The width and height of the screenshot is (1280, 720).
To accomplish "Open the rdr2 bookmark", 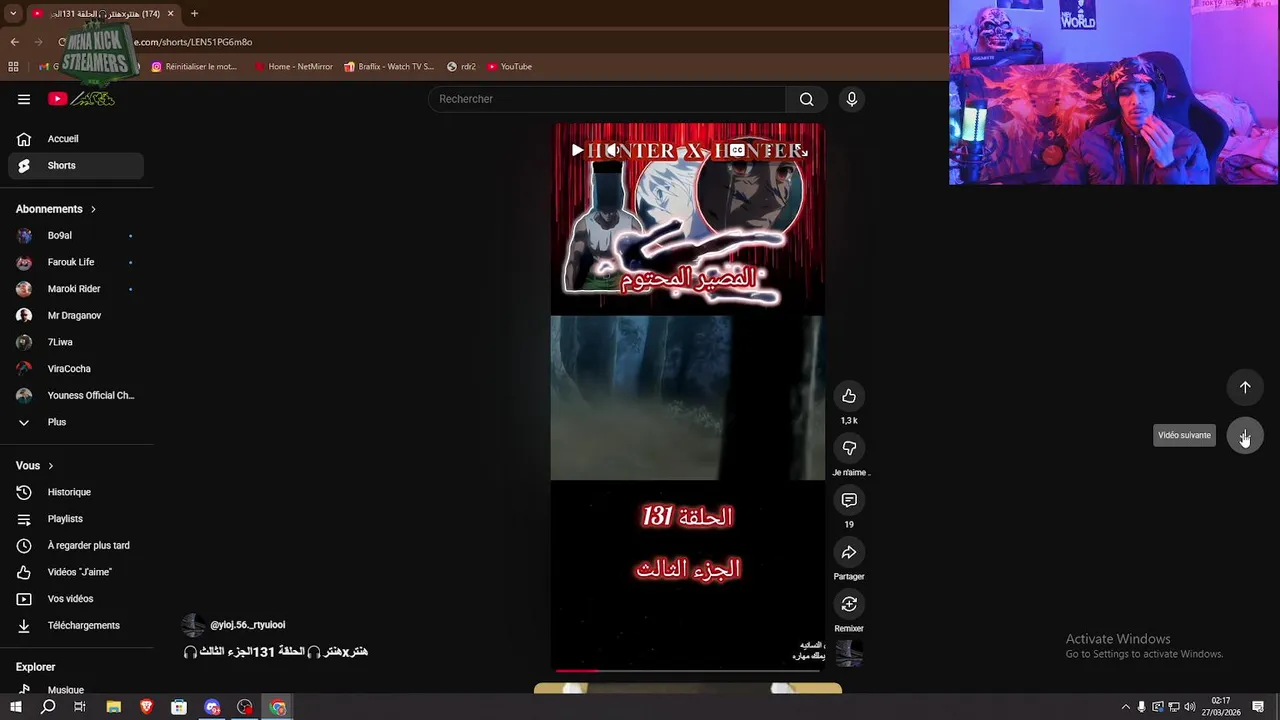I will point(461,67).
